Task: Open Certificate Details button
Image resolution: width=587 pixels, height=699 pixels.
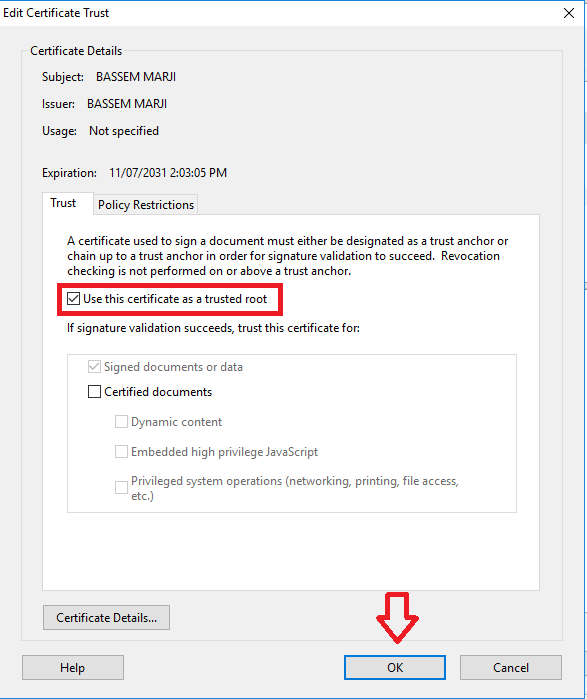Action: [x=107, y=617]
